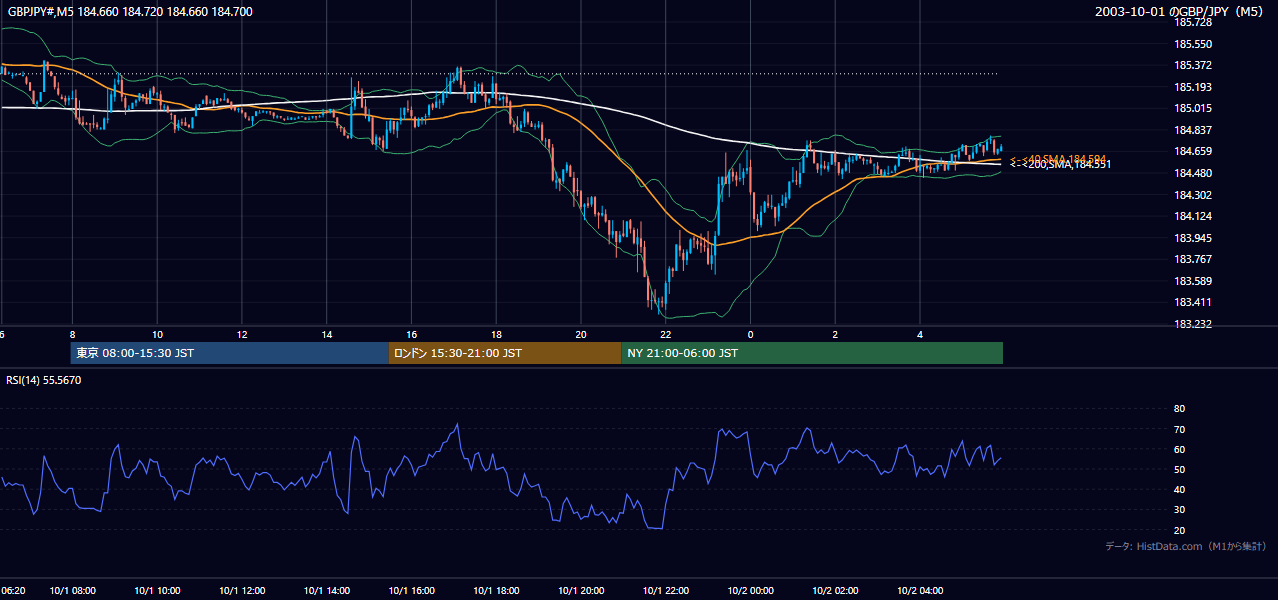Click price axis label 183.767
This screenshot has height=600, width=1278.
coord(1194,259)
